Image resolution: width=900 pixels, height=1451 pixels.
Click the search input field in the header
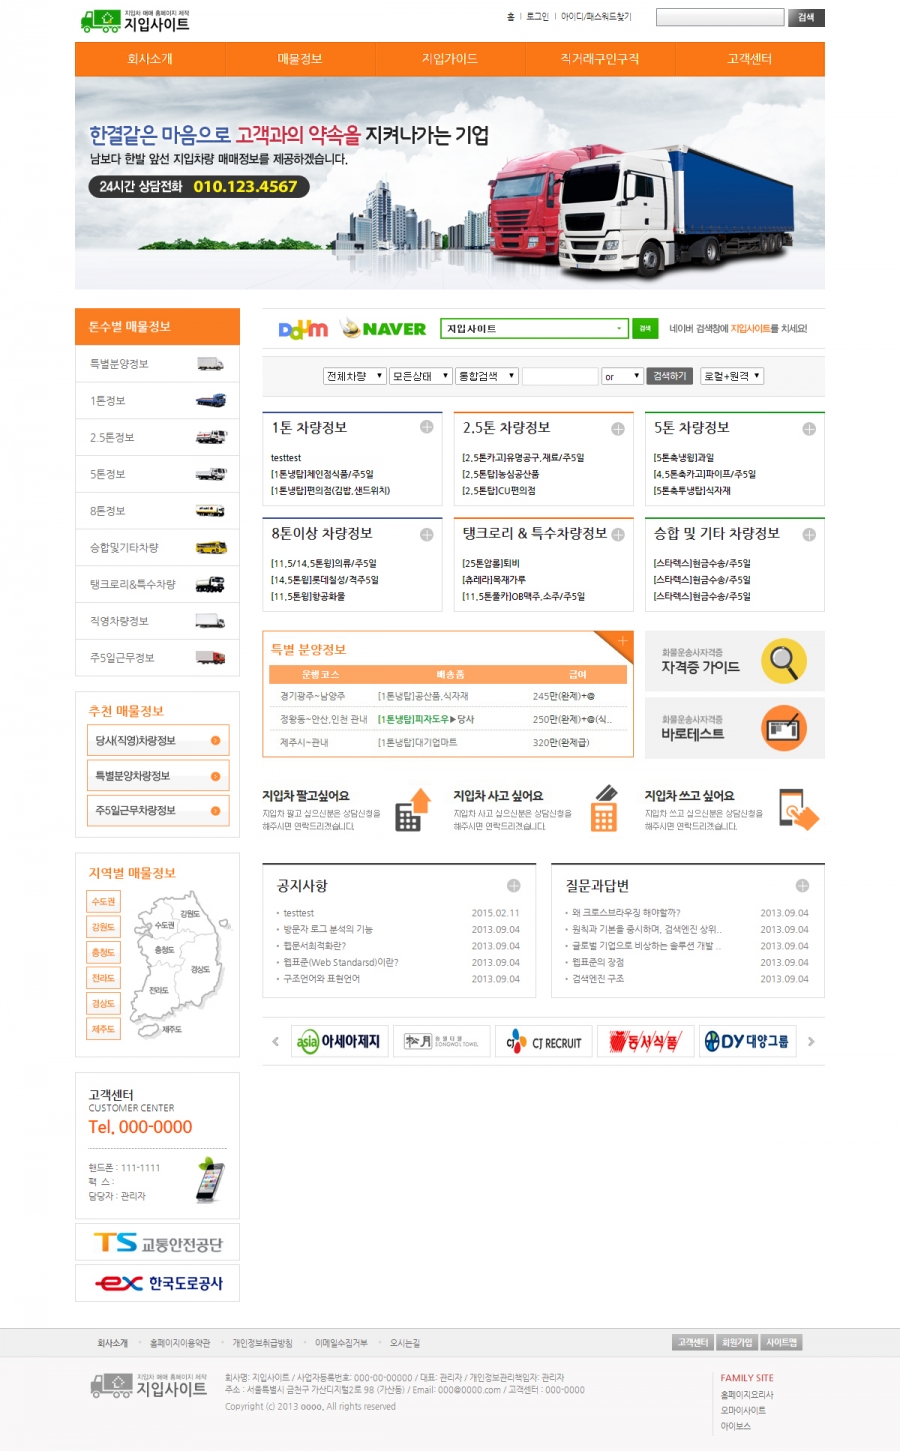click(x=719, y=17)
